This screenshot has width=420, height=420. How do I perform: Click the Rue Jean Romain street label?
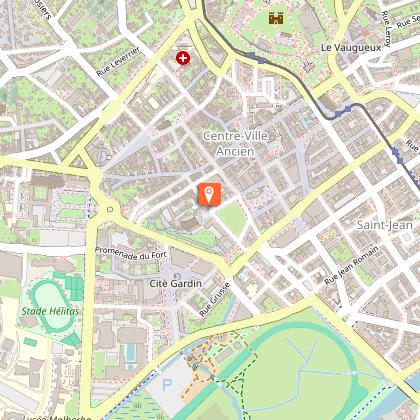[352, 265]
